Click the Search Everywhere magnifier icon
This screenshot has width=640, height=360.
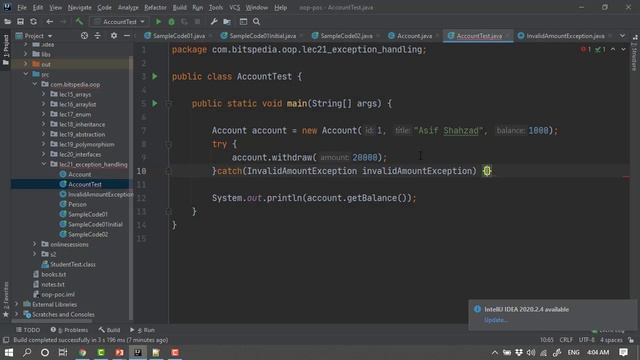(256, 22)
